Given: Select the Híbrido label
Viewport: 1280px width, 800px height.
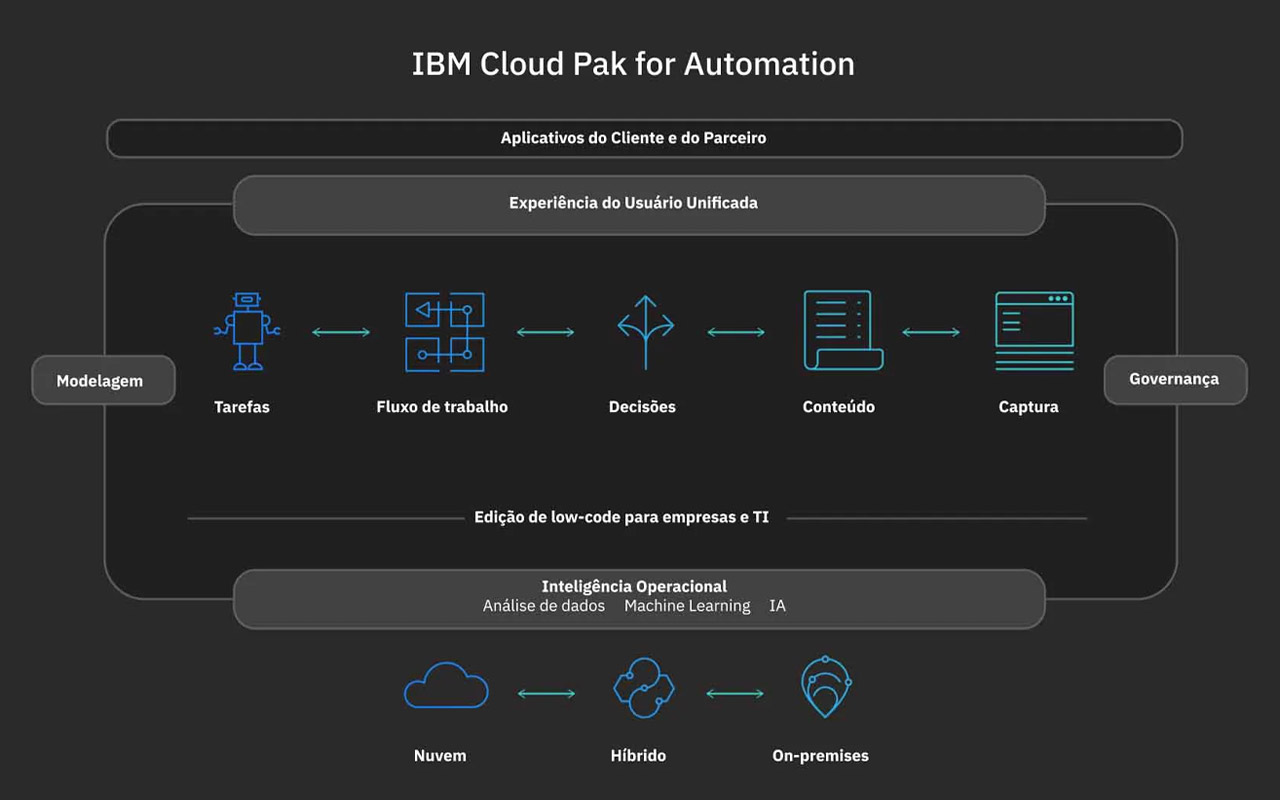Looking at the screenshot, I should 638,756.
